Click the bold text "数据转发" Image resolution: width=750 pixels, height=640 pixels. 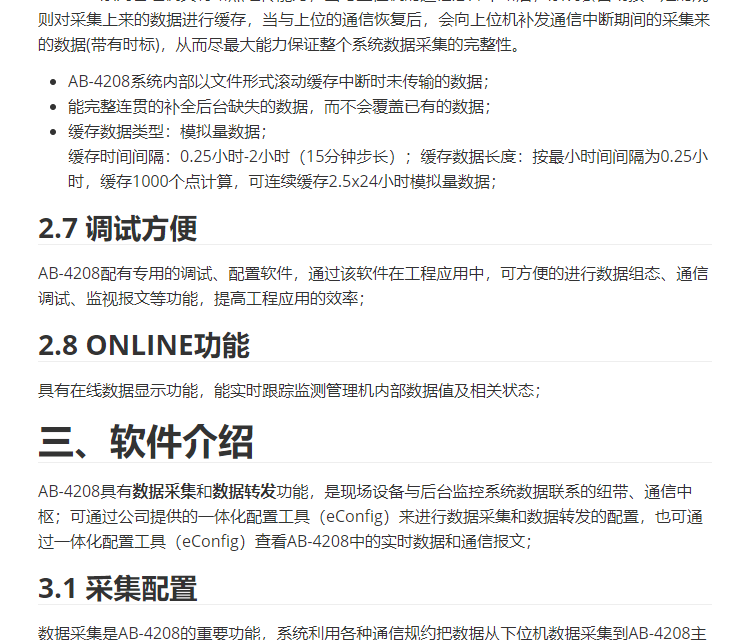point(244,492)
